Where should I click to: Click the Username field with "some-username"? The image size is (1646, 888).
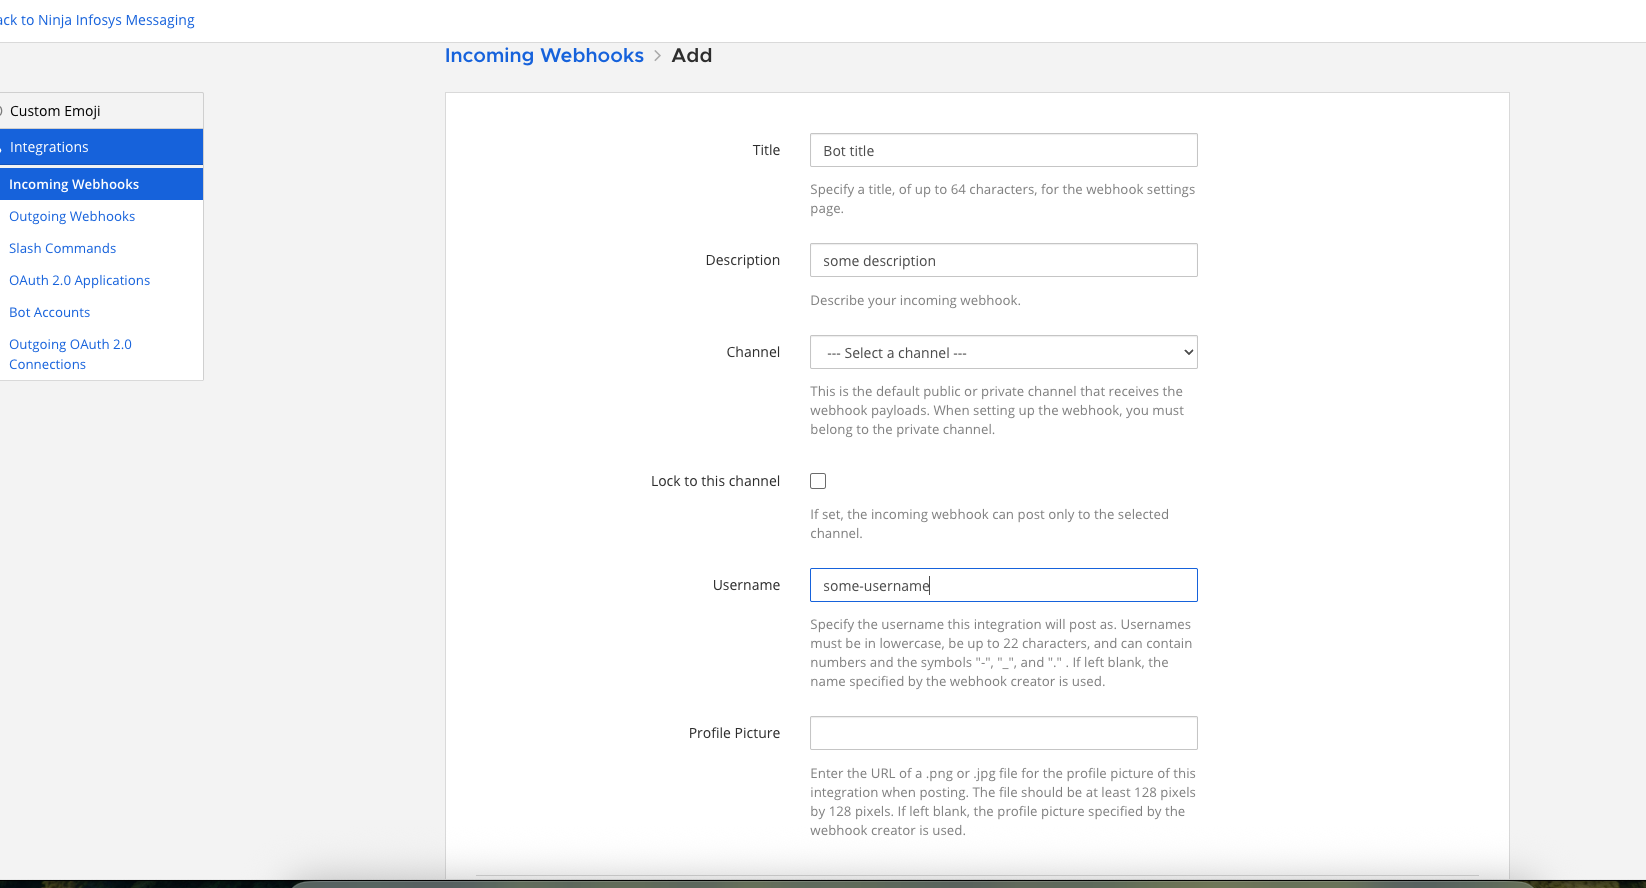click(1003, 586)
